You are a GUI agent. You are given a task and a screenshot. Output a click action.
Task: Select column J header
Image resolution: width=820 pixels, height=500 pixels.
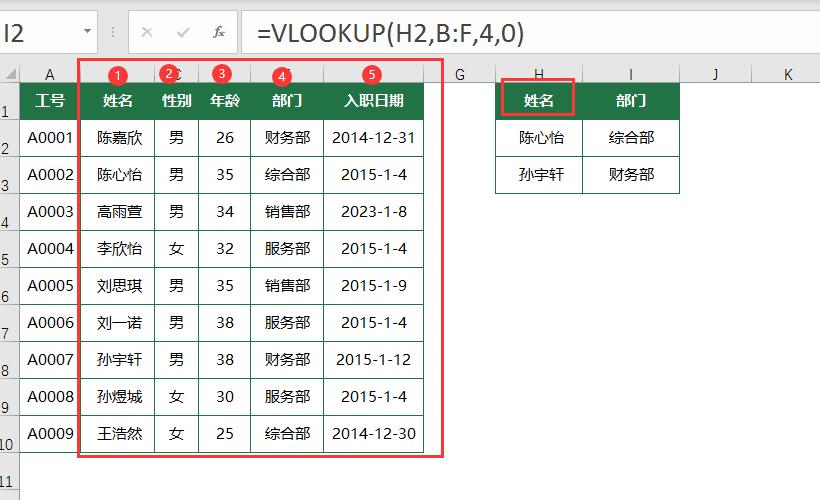[x=715, y=74]
